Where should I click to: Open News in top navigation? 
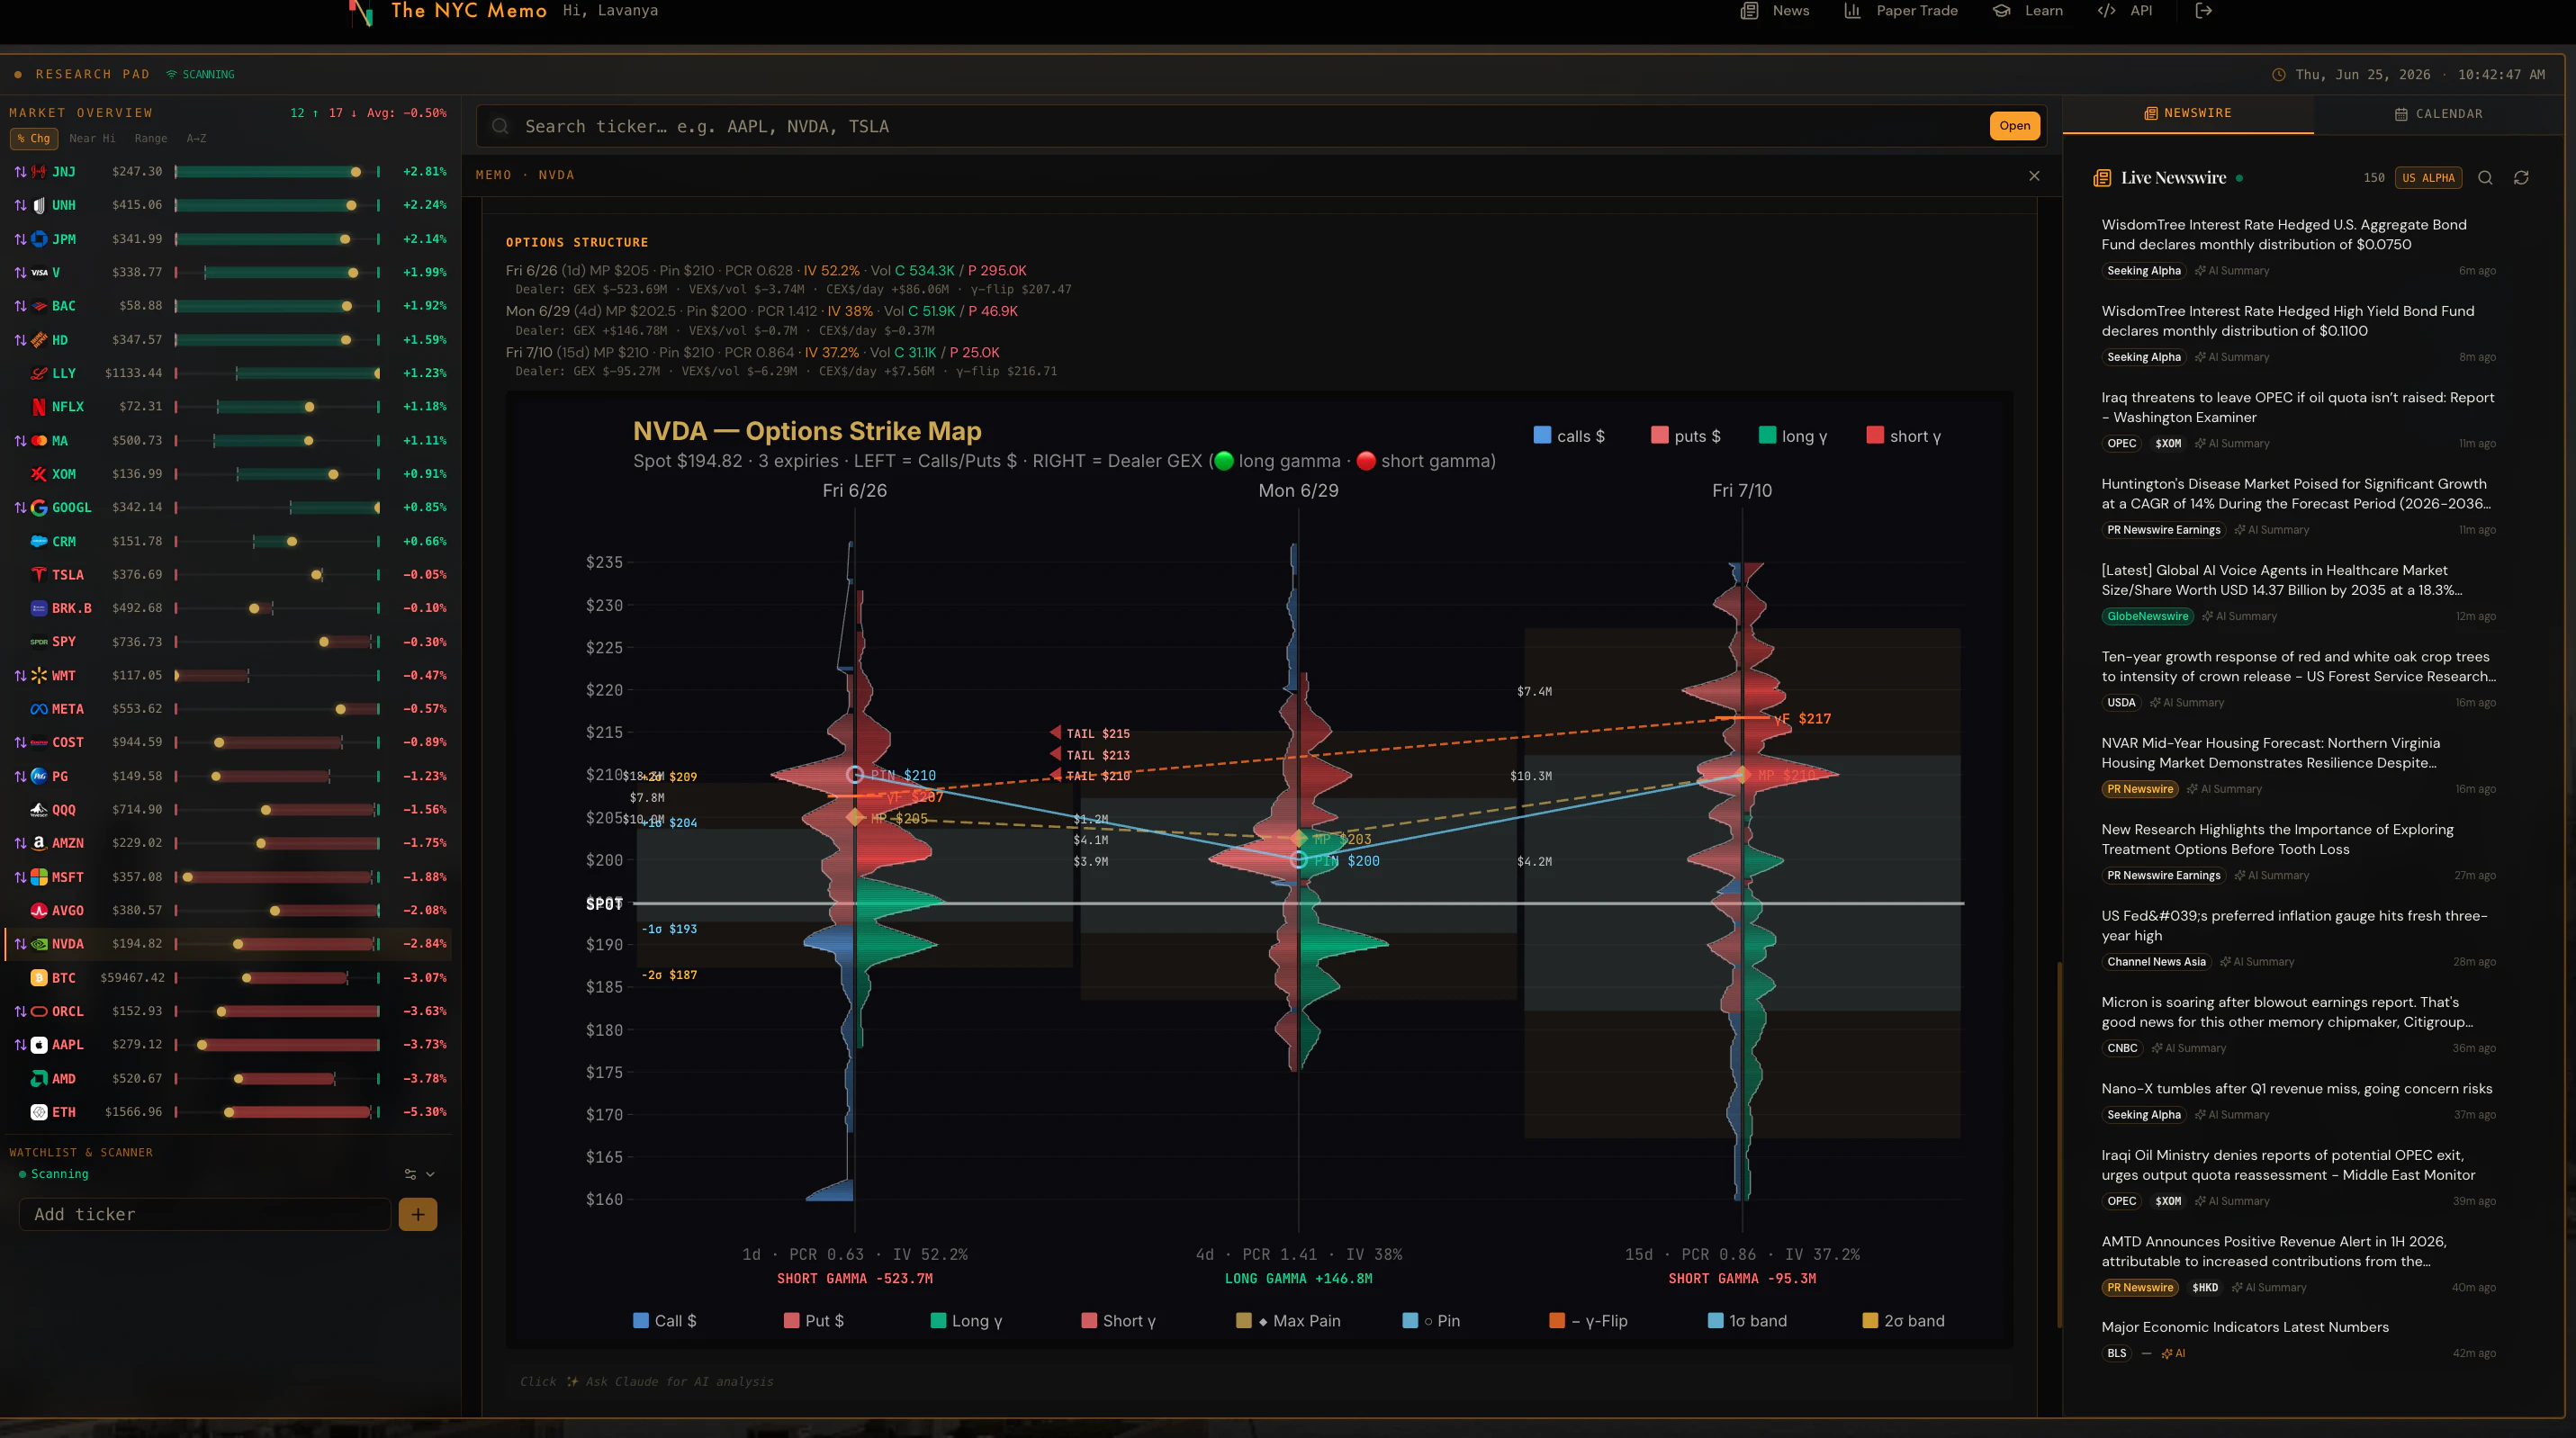[x=1775, y=11]
